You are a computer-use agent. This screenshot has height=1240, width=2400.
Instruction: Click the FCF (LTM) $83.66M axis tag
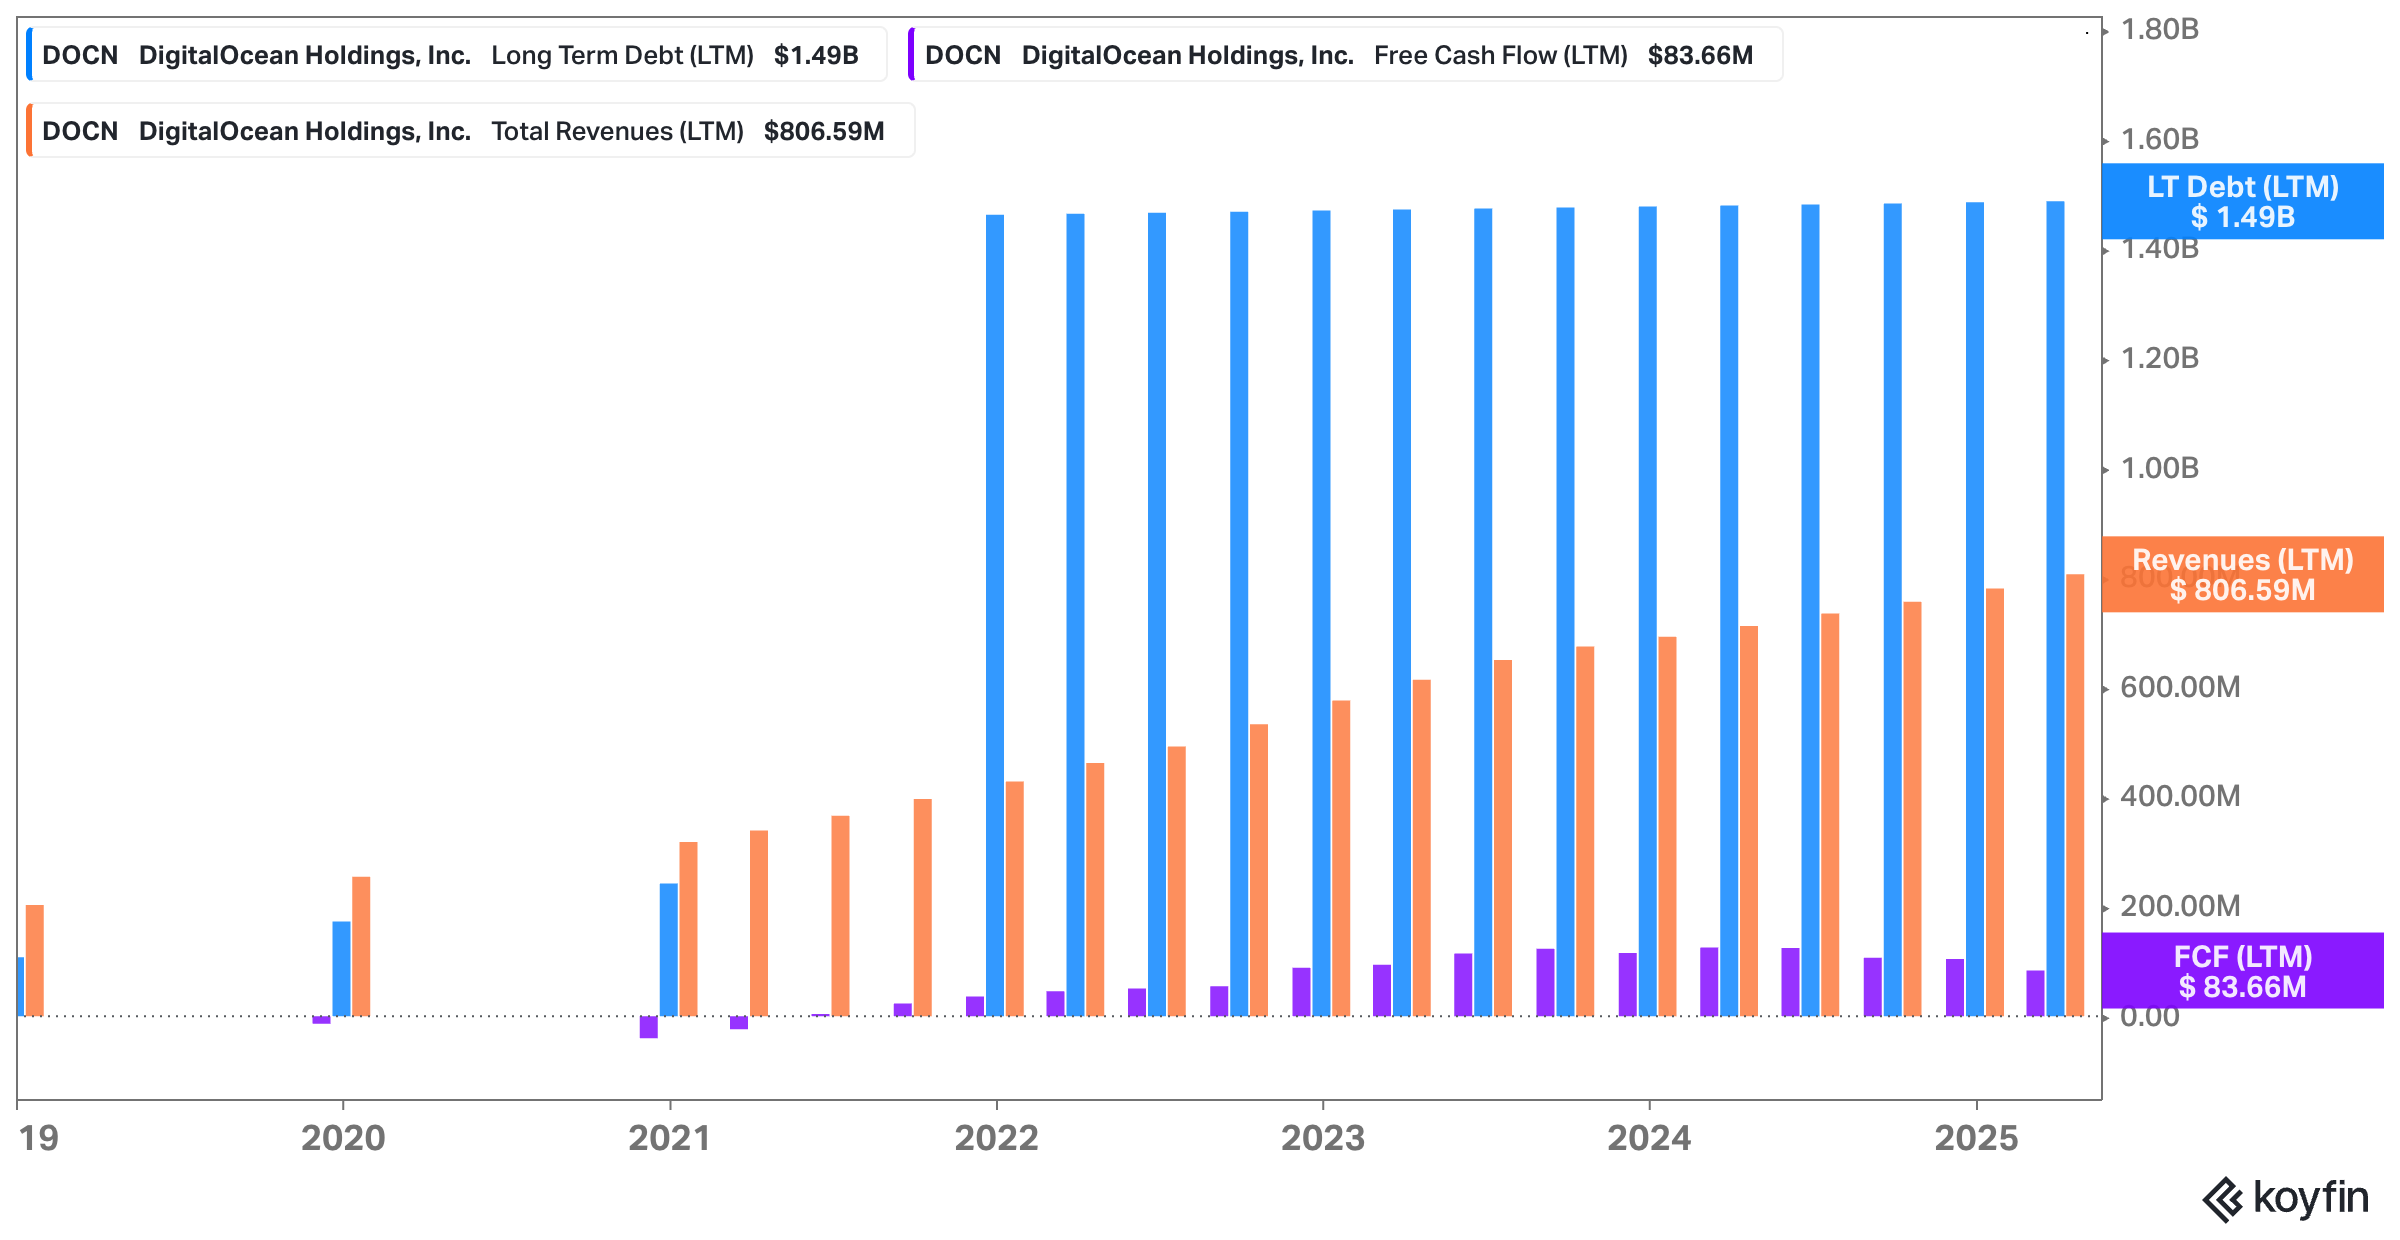click(2242, 971)
